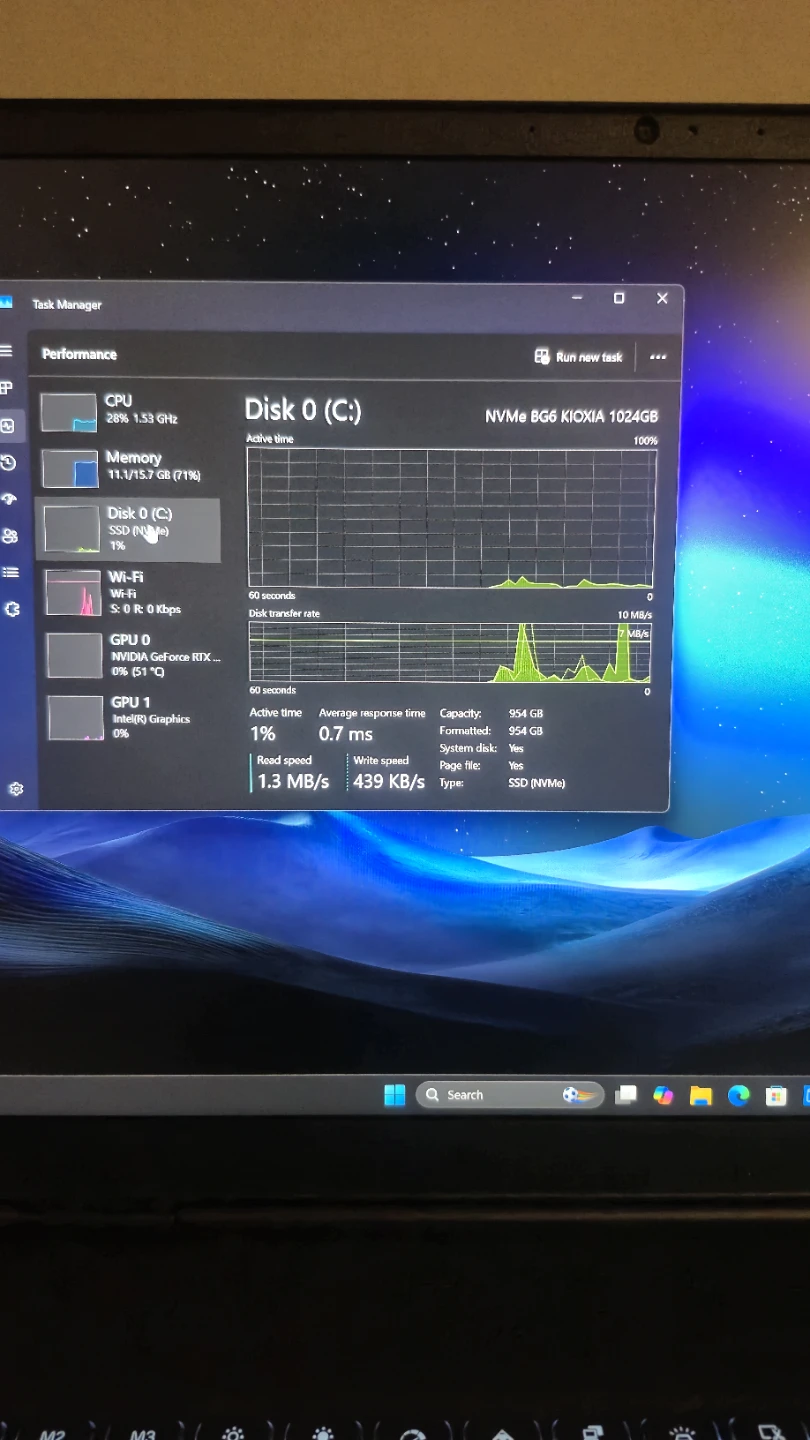Click the Task Manager app icon in title bar
The height and width of the screenshot is (1440, 810).
pyautogui.click(x=6, y=303)
